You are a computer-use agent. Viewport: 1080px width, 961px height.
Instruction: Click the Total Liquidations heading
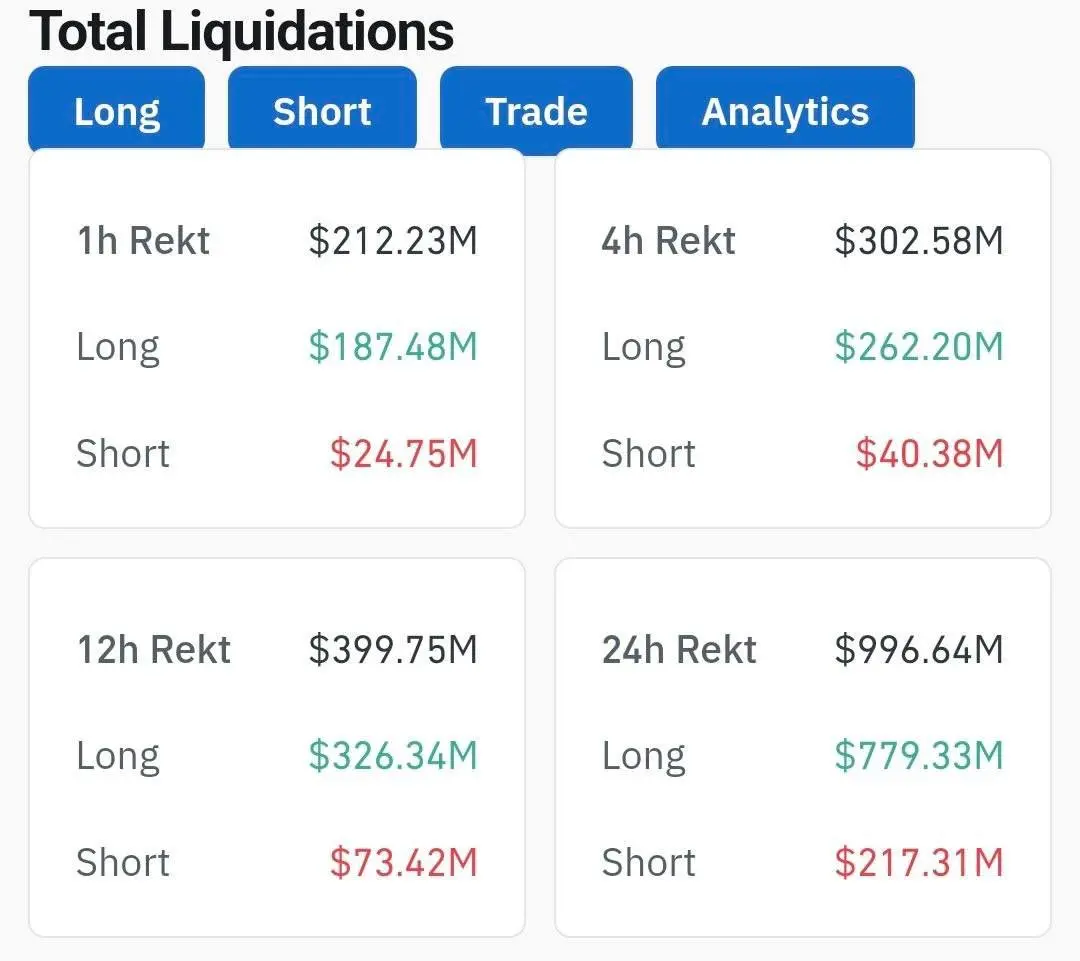[242, 31]
